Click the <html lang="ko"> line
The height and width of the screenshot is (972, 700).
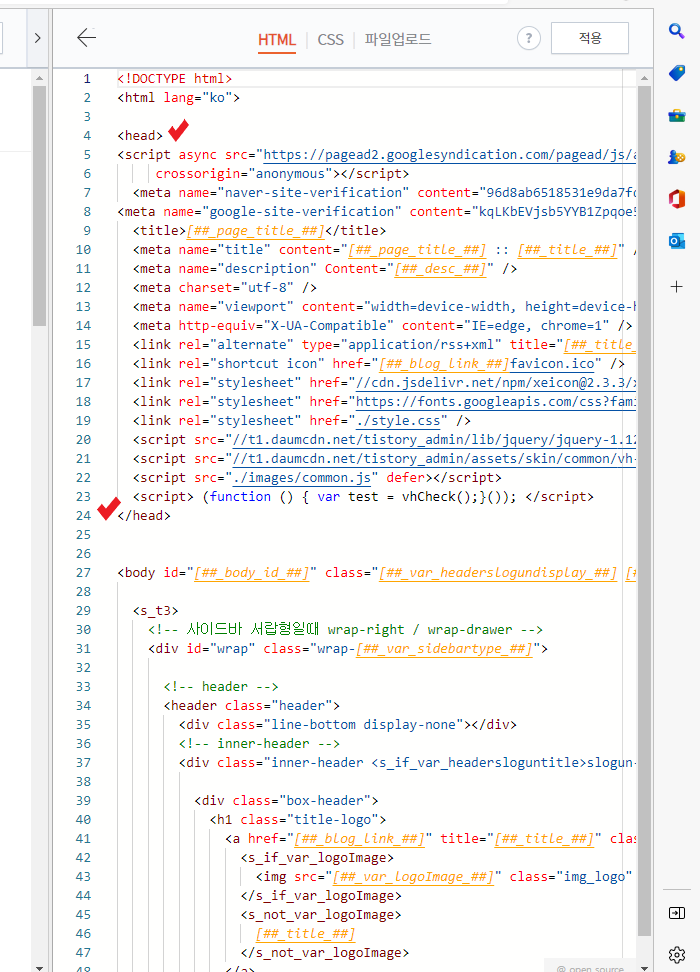[179, 98]
